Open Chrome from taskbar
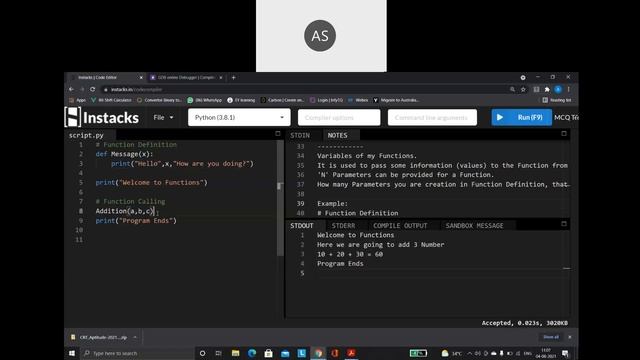The height and width of the screenshot is (360, 640). pos(318,353)
